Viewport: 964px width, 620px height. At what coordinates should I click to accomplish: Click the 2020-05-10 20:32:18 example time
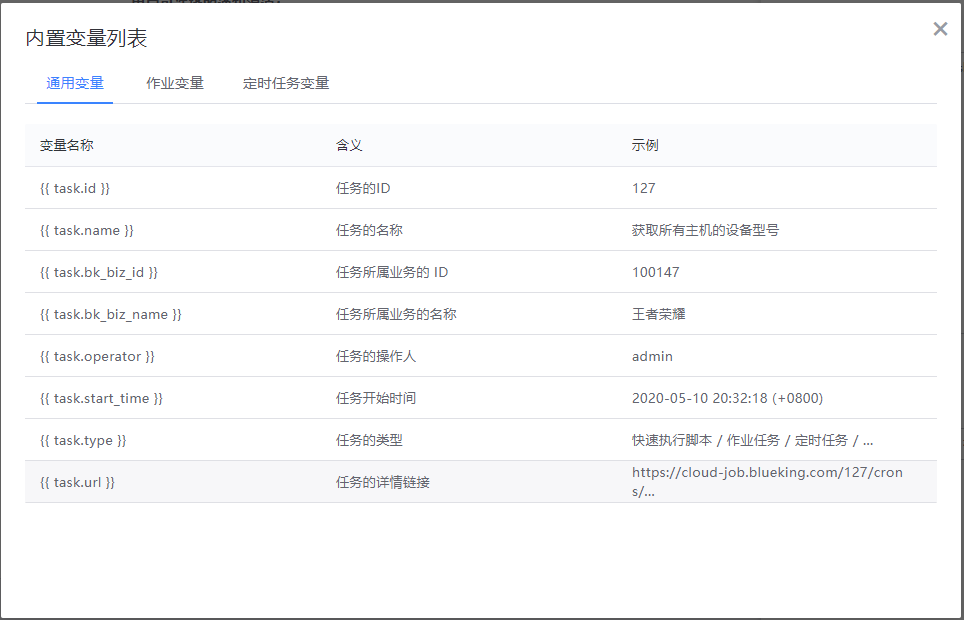[x=727, y=398]
